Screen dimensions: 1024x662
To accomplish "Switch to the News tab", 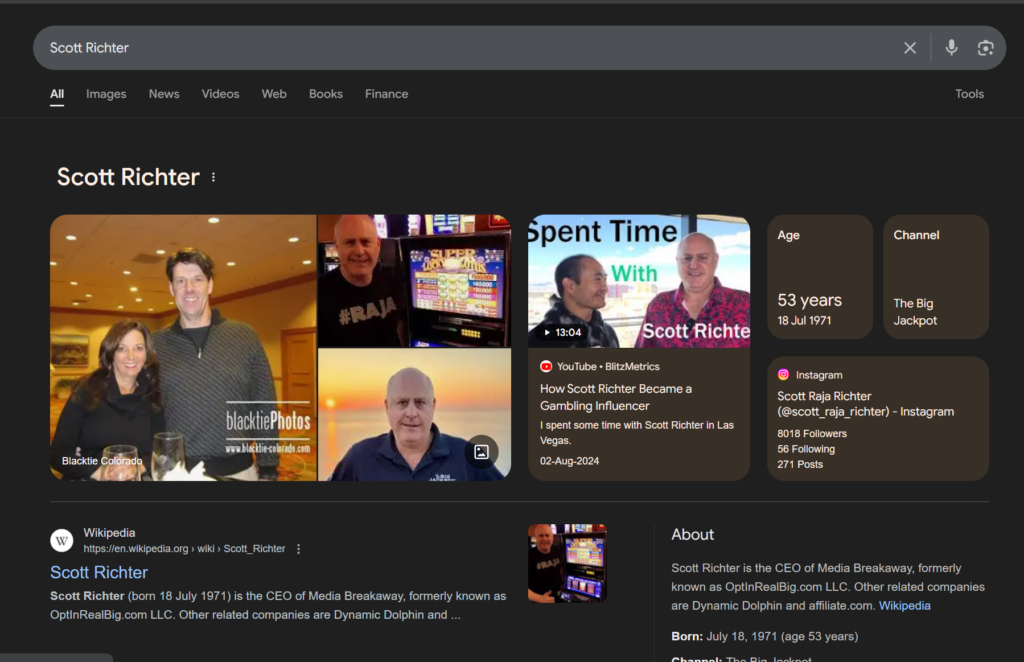I will point(164,94).
